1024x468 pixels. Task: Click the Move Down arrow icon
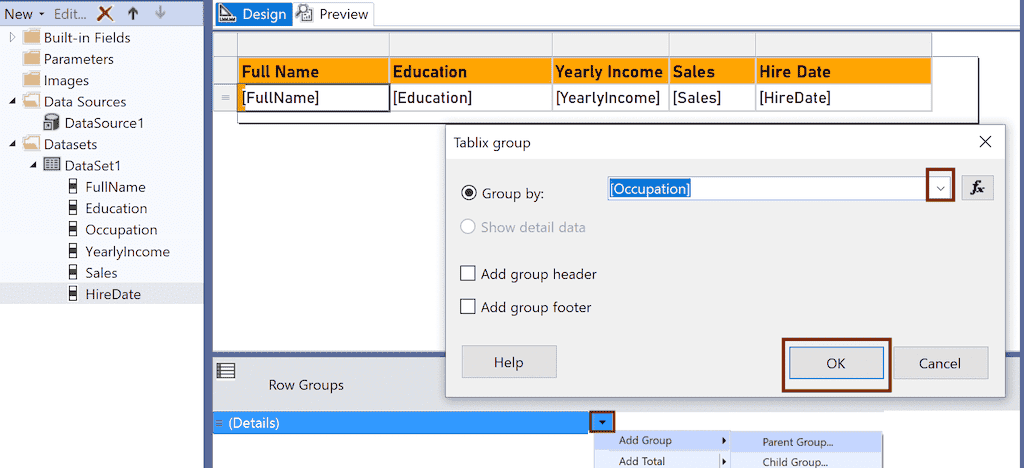point(160,14)
